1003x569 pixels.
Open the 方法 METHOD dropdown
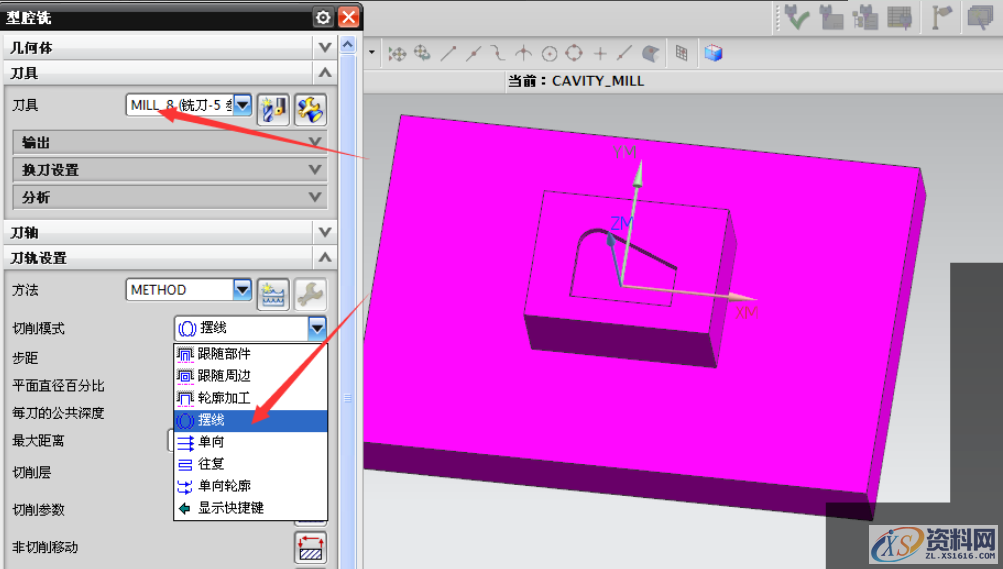click(x=242, y=290)
